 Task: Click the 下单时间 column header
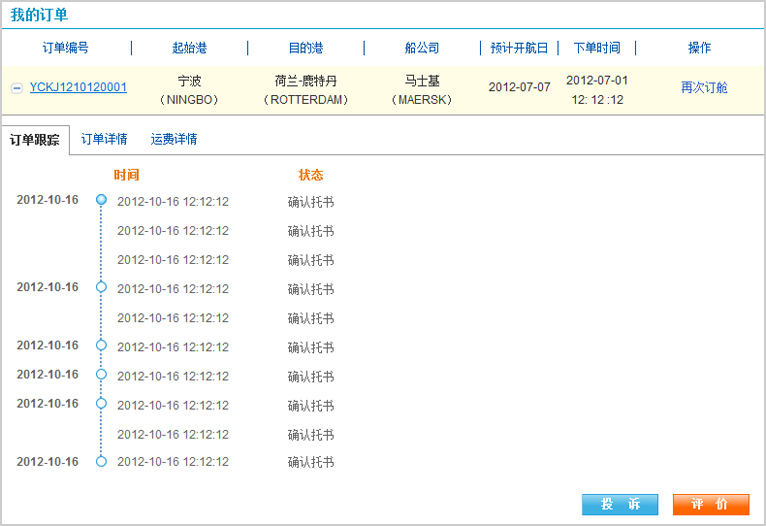[597, 48]
